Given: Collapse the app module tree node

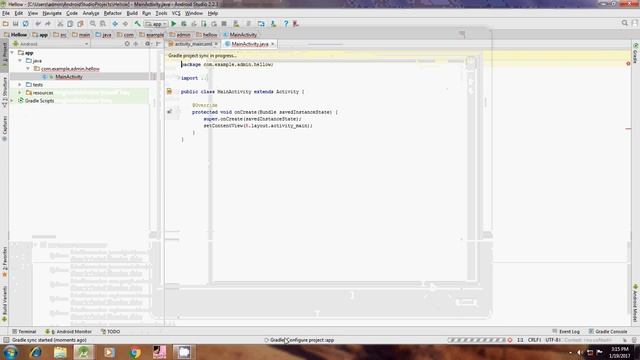Looking at the screenshot, I should [x=12, y=53].
